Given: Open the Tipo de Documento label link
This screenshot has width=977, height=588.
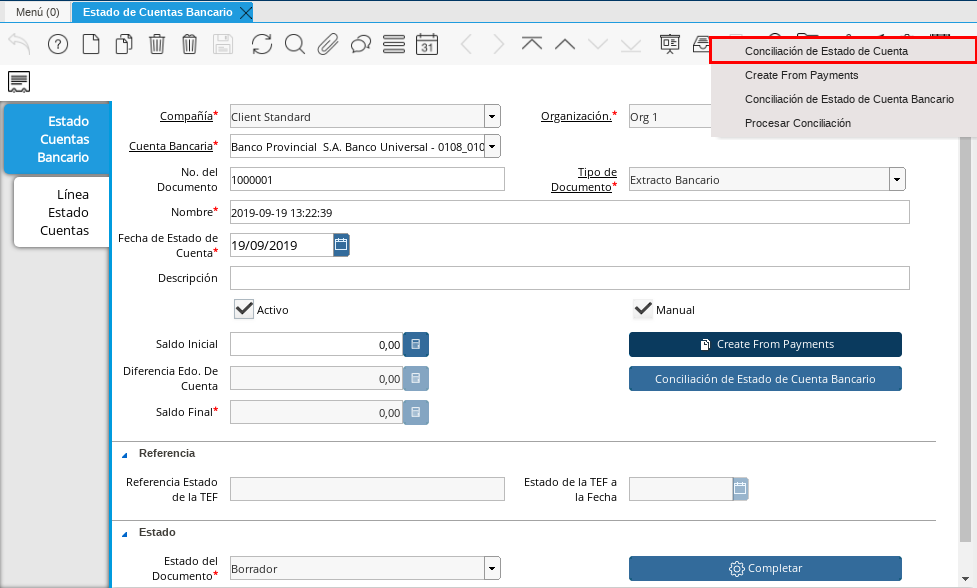Looking at the screenshot, I should (x=584, y=179).
